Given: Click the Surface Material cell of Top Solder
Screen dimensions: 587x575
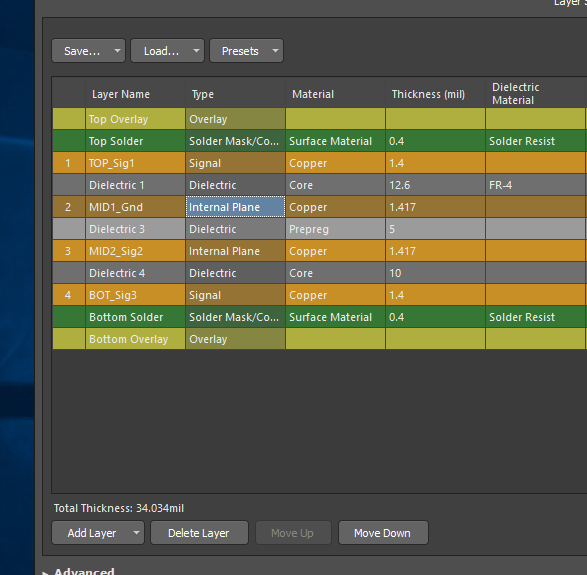Looking at the screenshot, I should (335, 141).
